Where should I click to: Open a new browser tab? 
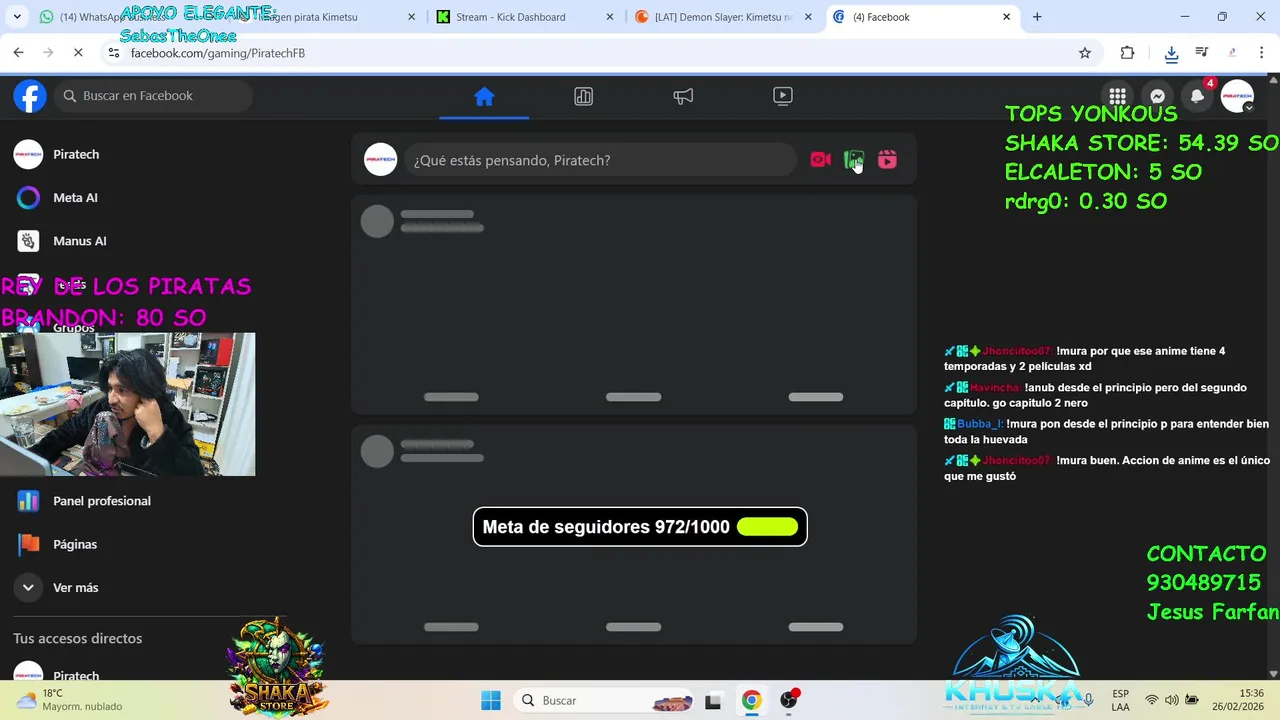coord(1037,17)
